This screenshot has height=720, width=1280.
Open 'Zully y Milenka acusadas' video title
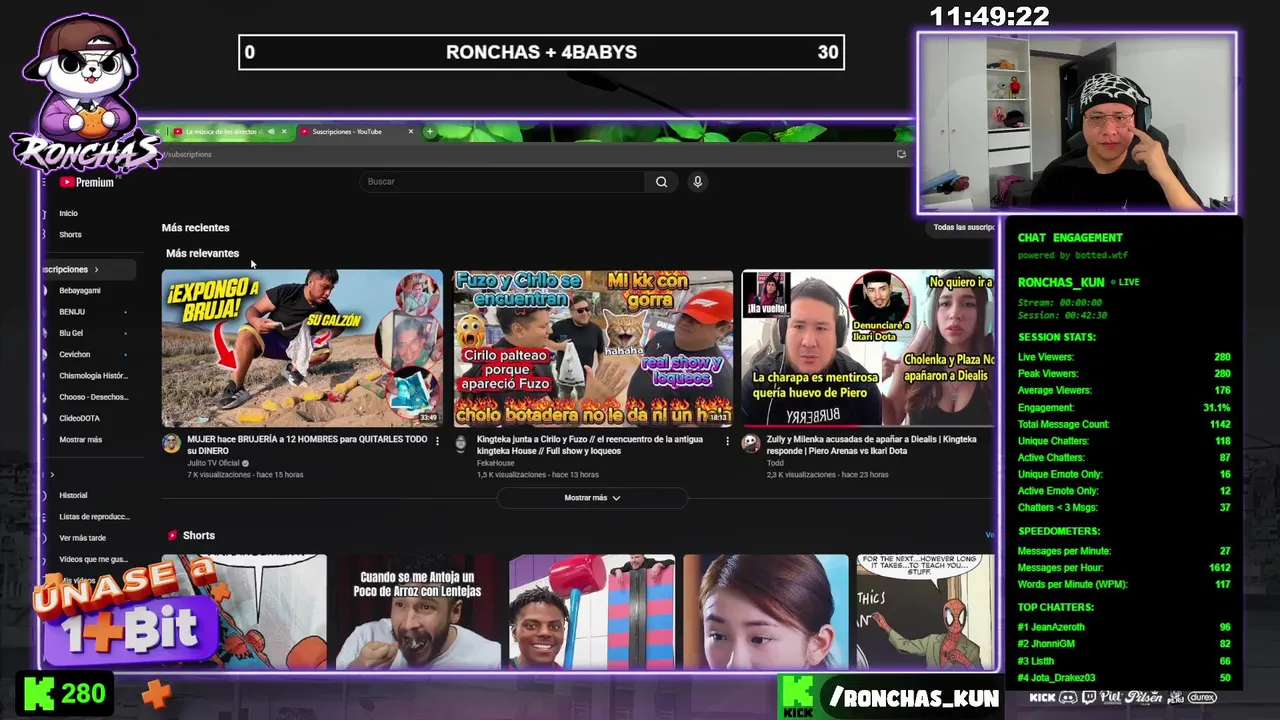click(x=871, y=445)
